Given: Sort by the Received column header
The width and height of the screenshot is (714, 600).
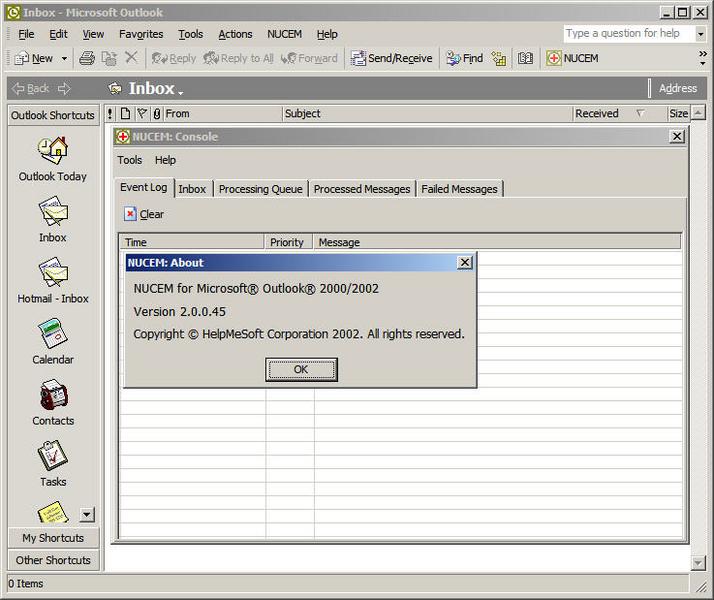Looking at the screenshot, I should 619,113.
